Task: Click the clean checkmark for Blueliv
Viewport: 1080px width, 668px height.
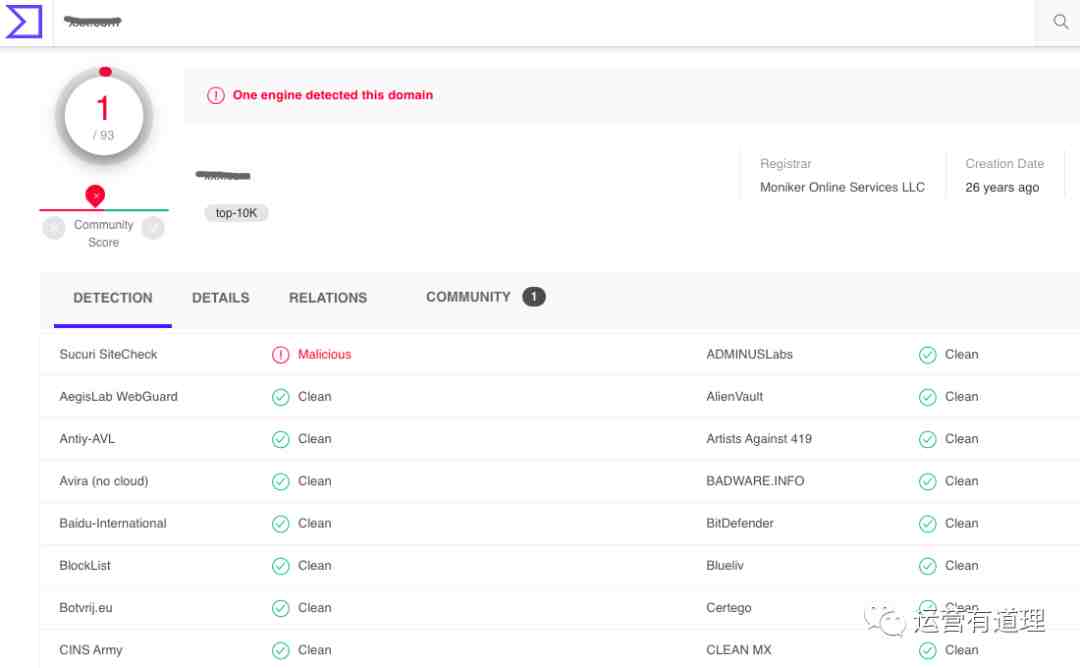Action: (x=928, y=566)
